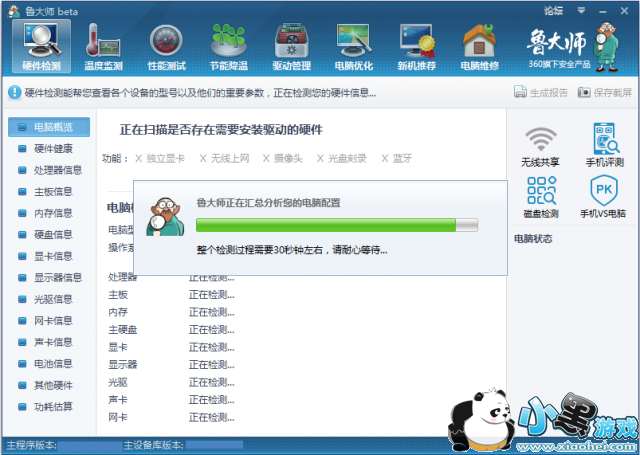The height and width of the screenshot is (455, 640).
Task: Open the 论坛 forum link
Action: pyautogui.click(x=553, y=11)
